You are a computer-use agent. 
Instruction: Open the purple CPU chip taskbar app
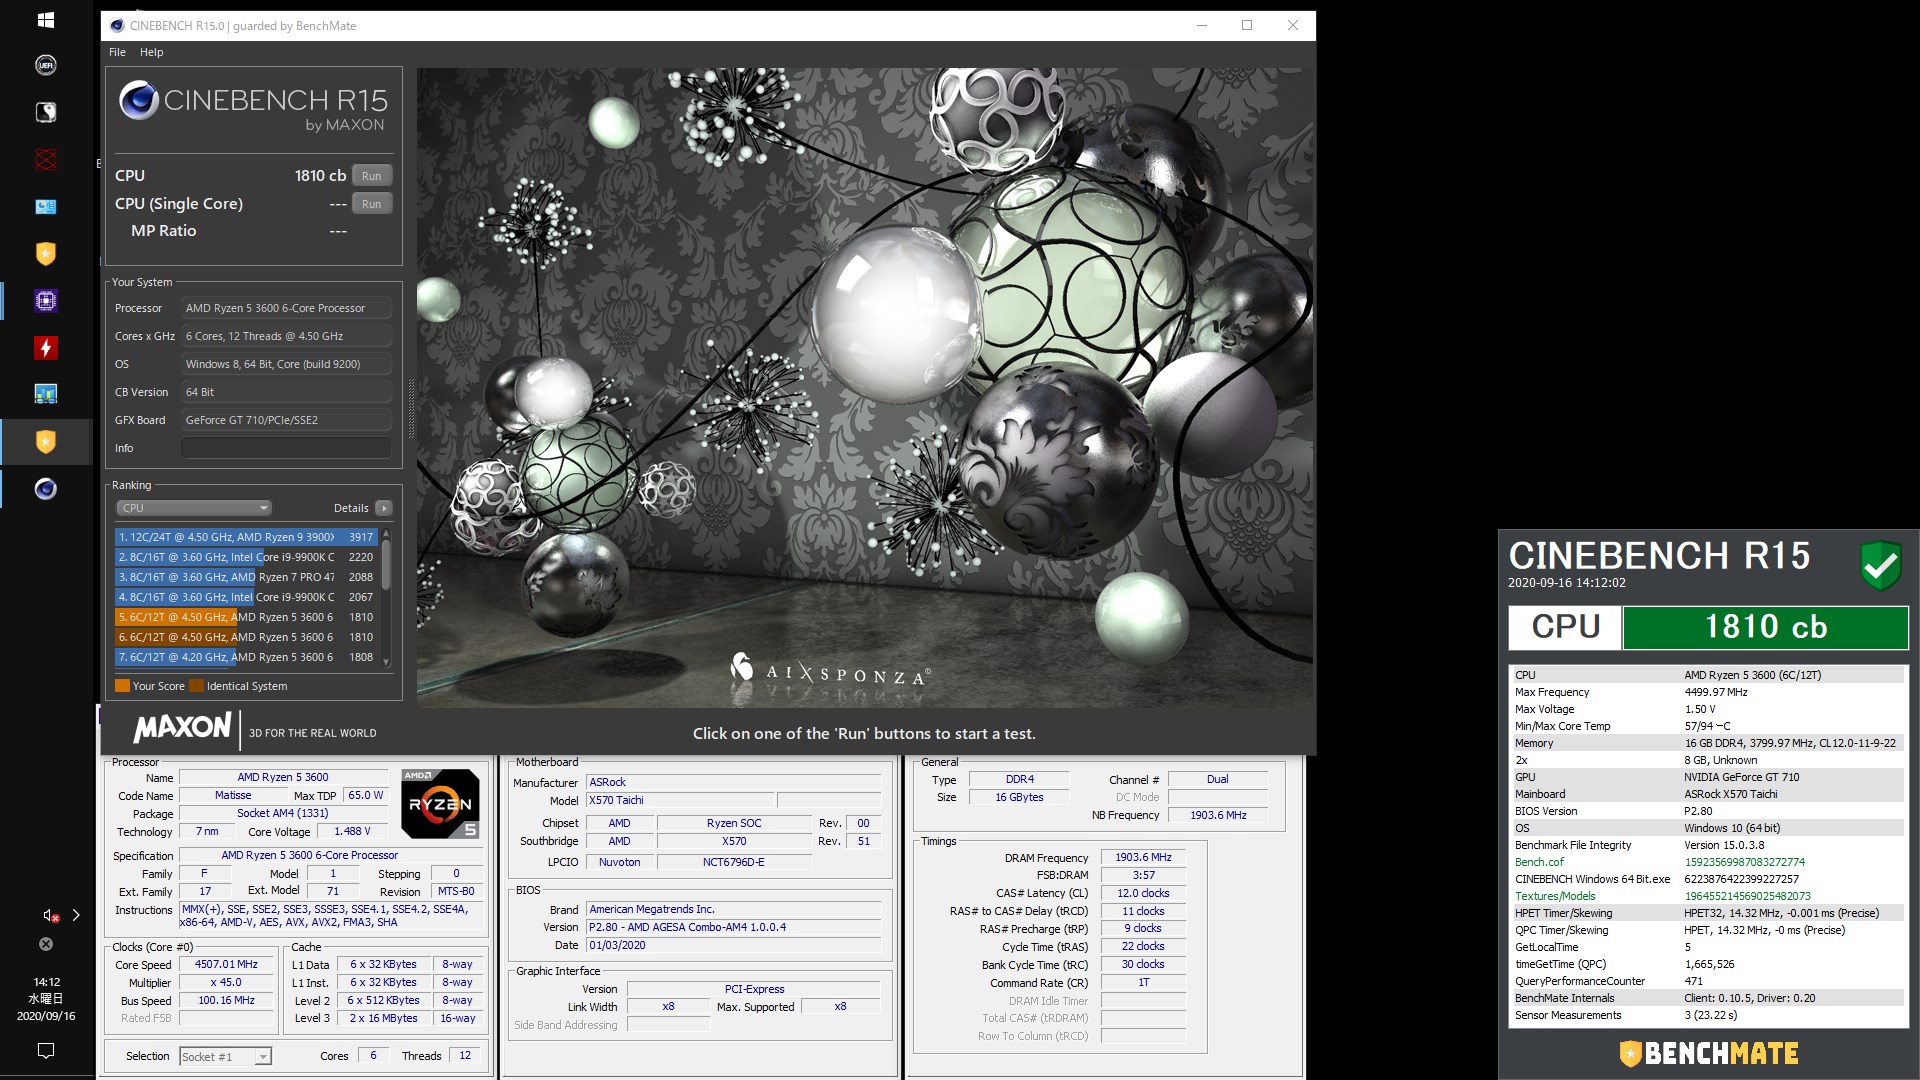pos(46,300)
